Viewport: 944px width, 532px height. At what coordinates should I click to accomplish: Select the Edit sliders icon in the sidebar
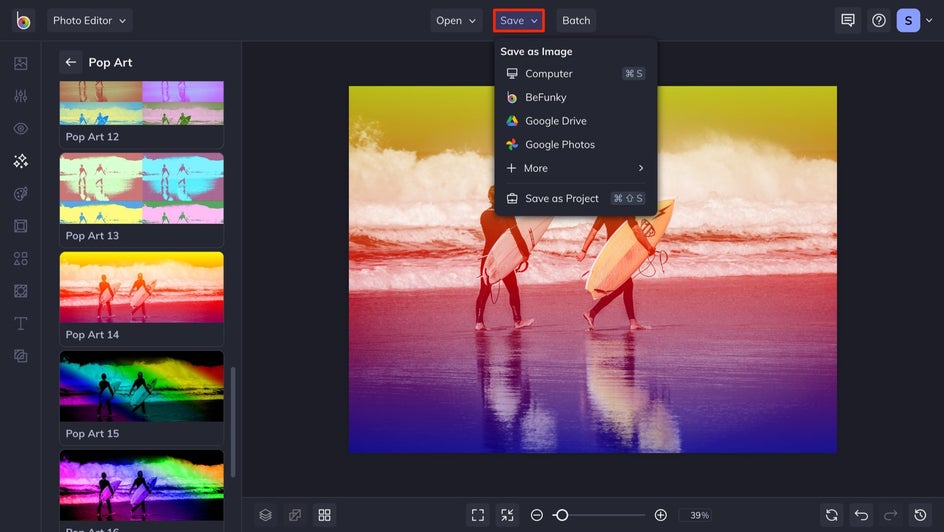pyautogui.click(x=20, y=96)
